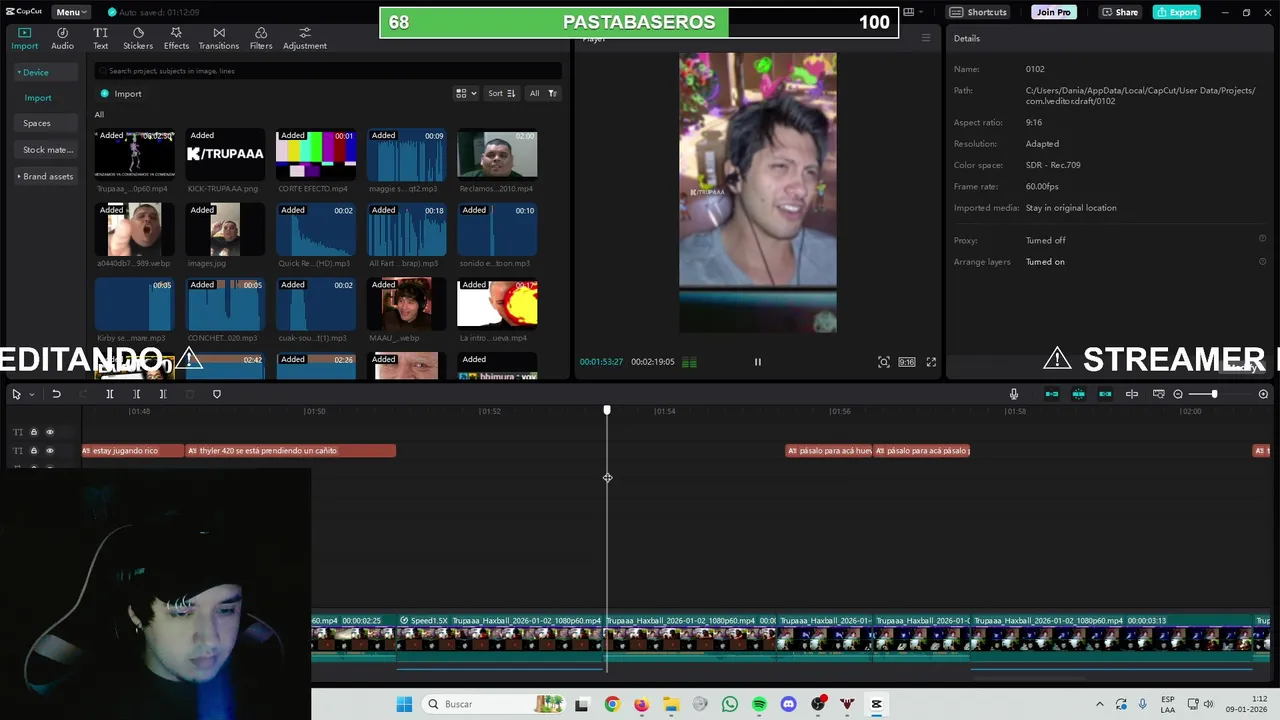Image resolution: width=1280 pixels, height=720 pixels.
Task: Toggle main track magnet
Action: click(x=1052, y=394)
